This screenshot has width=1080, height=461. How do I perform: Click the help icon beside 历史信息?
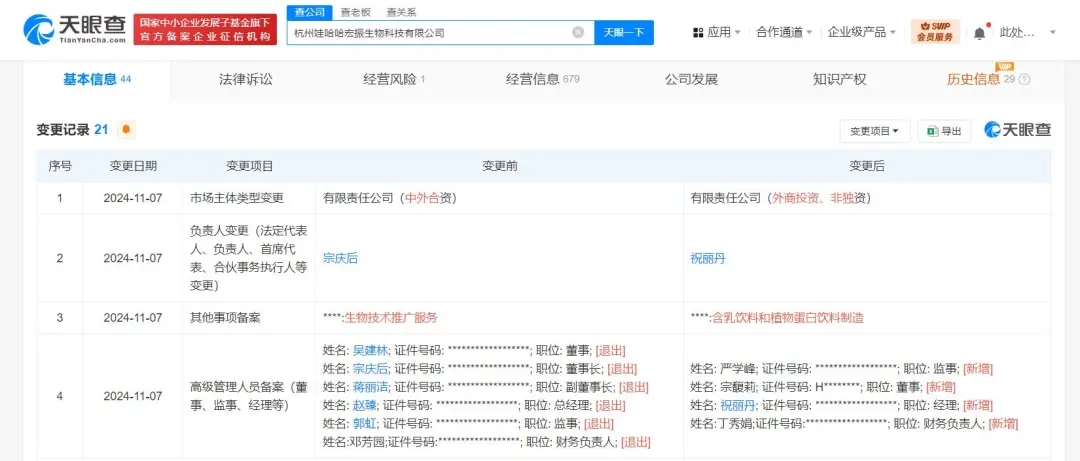pos(1024,79)
